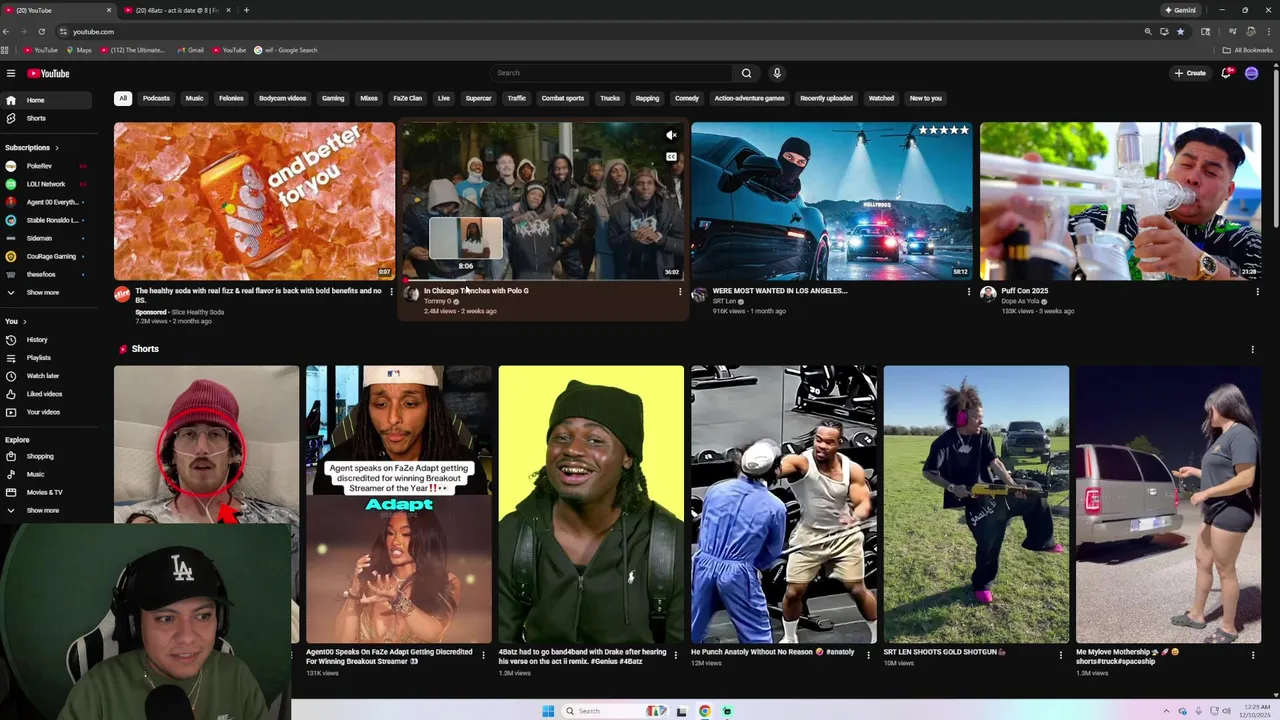
Task: Open options for Slice soda ad
Action: [x=391, y=292]
